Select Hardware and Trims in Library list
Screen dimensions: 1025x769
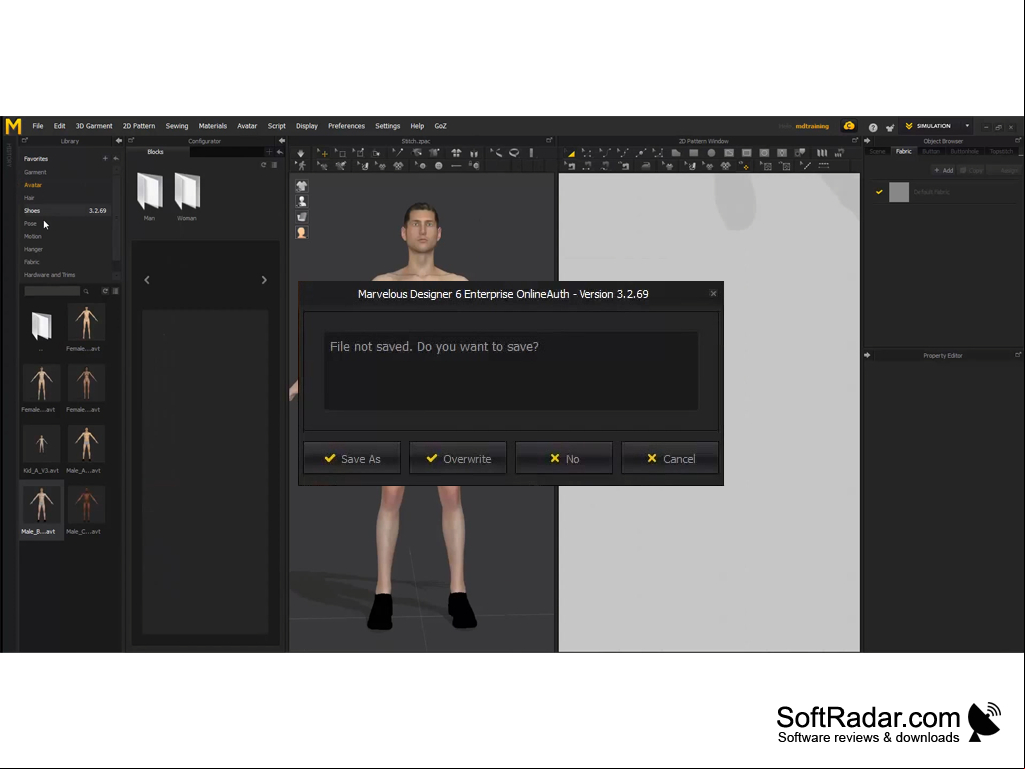tap(50, 275)
